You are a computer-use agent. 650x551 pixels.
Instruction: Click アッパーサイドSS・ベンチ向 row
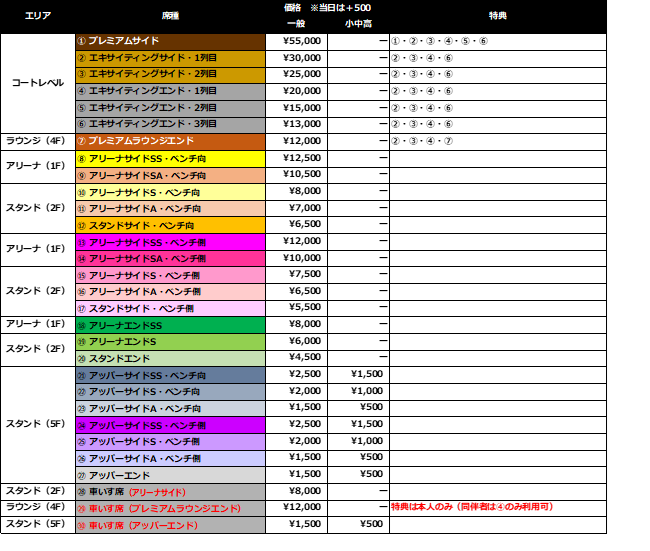pos(170,376)
